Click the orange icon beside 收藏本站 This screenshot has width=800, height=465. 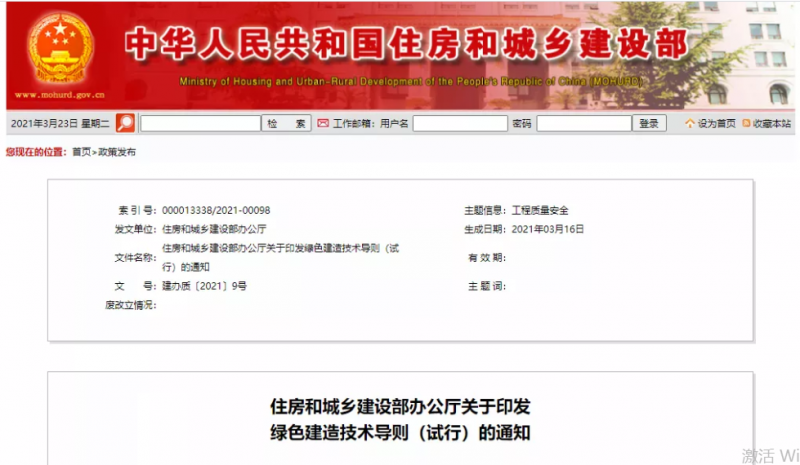point(746,123)
